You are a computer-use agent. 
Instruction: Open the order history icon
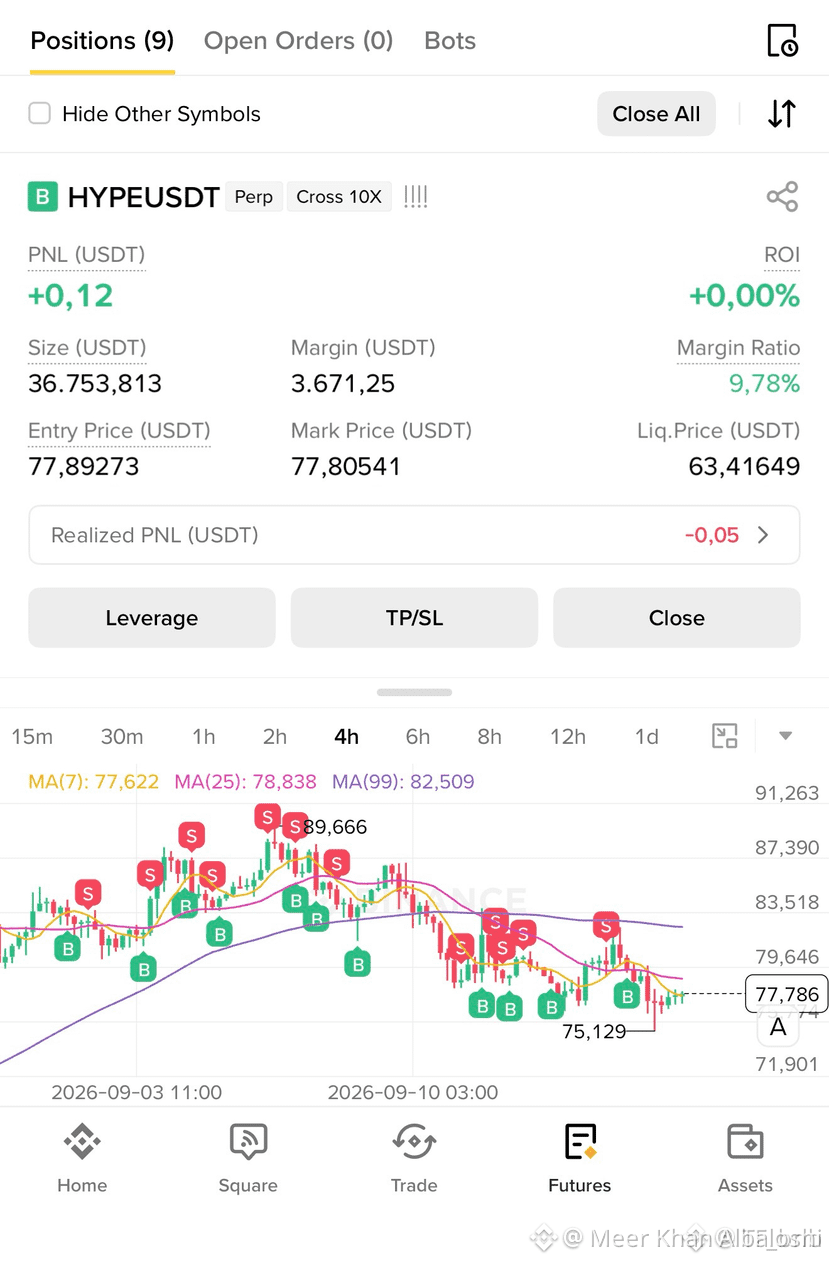click(x=782, y=40)
